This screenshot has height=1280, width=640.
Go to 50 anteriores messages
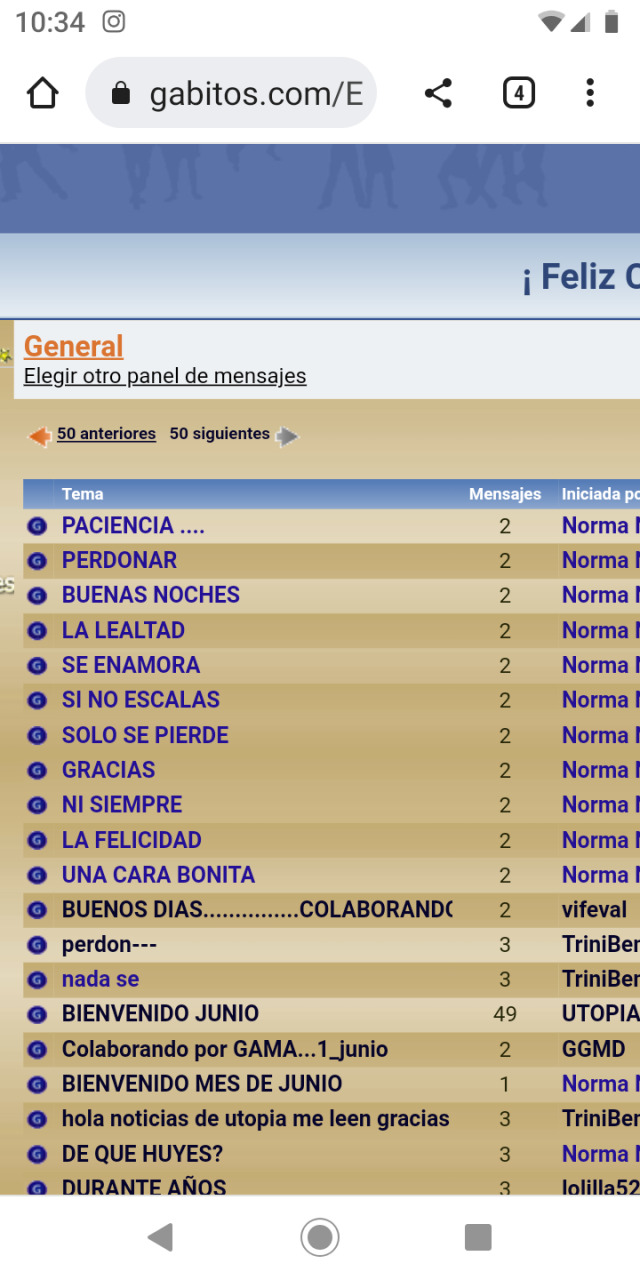(x=106, y=434)
